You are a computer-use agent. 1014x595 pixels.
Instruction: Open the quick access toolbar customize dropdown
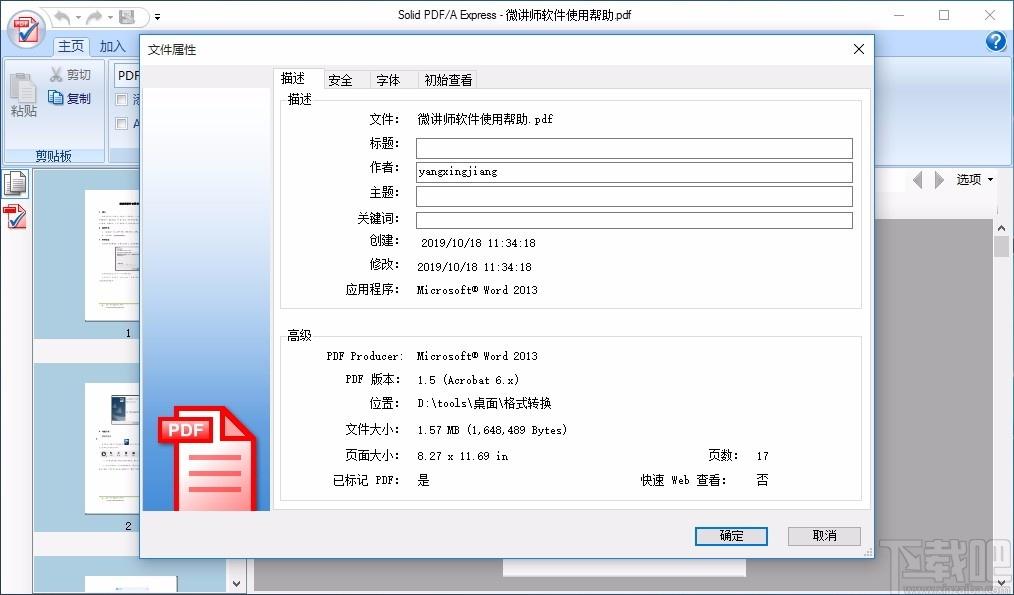coord(157,17)
